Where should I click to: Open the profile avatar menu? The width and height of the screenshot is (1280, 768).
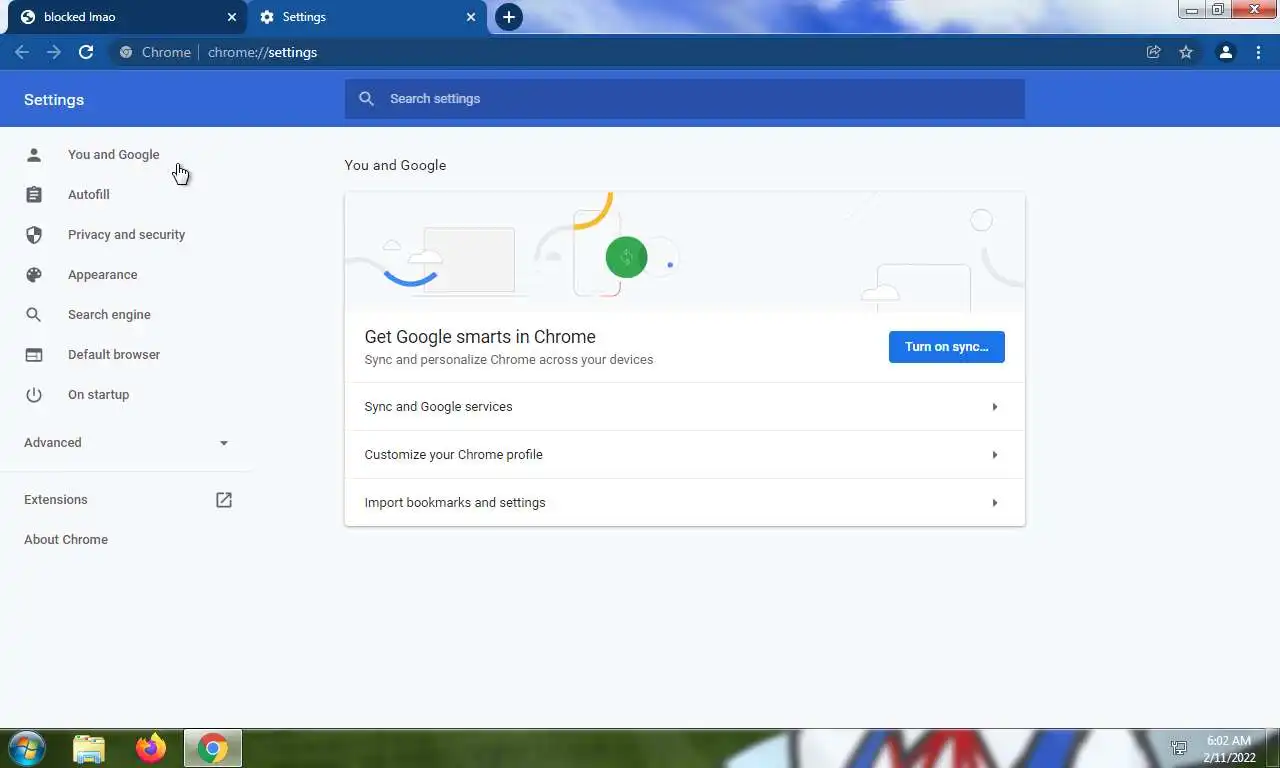pos(1226,52)
